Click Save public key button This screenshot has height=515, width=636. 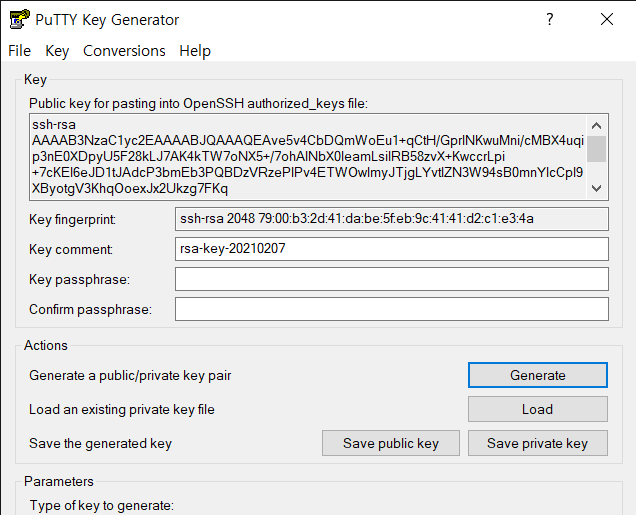pos(391,443)
